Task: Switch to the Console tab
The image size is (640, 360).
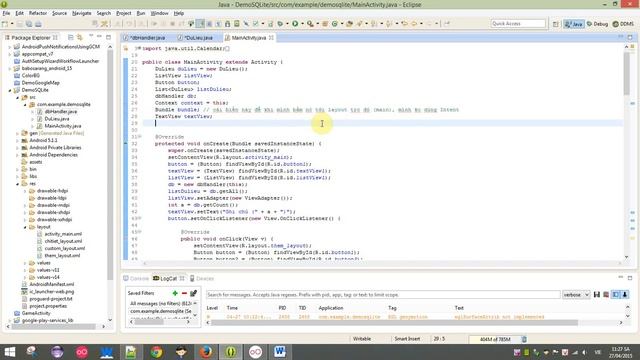Action: click(x=136, y=278)
